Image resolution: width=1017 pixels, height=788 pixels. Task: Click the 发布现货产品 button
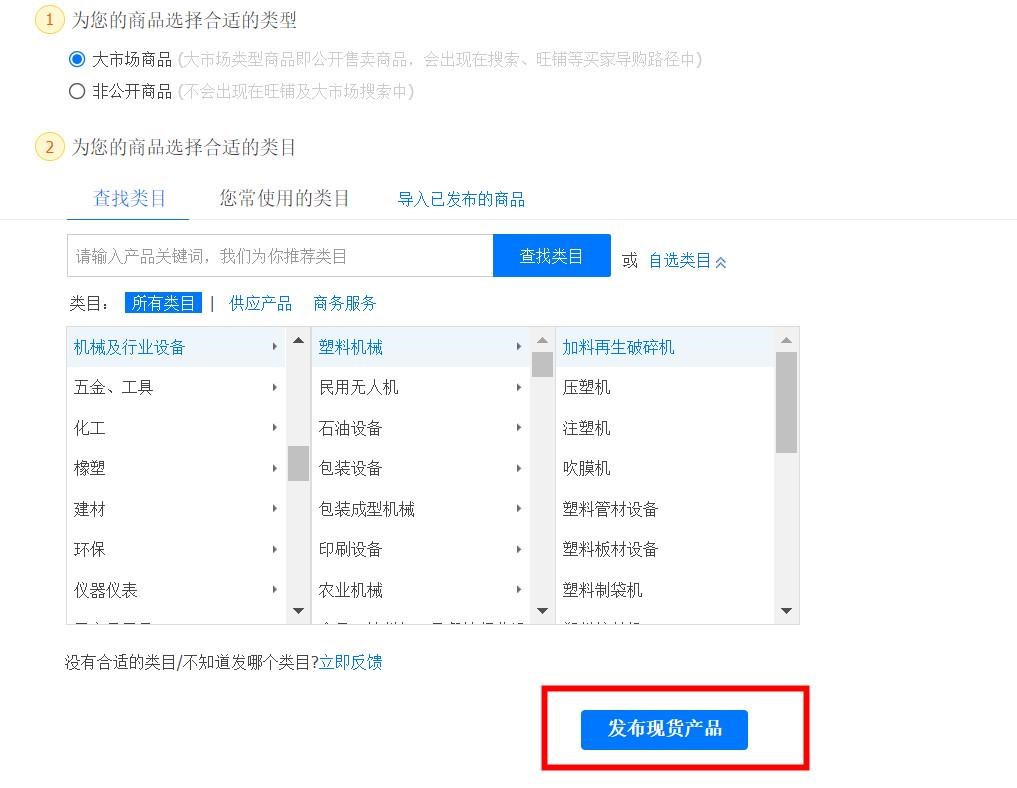[x=664, y=729]
